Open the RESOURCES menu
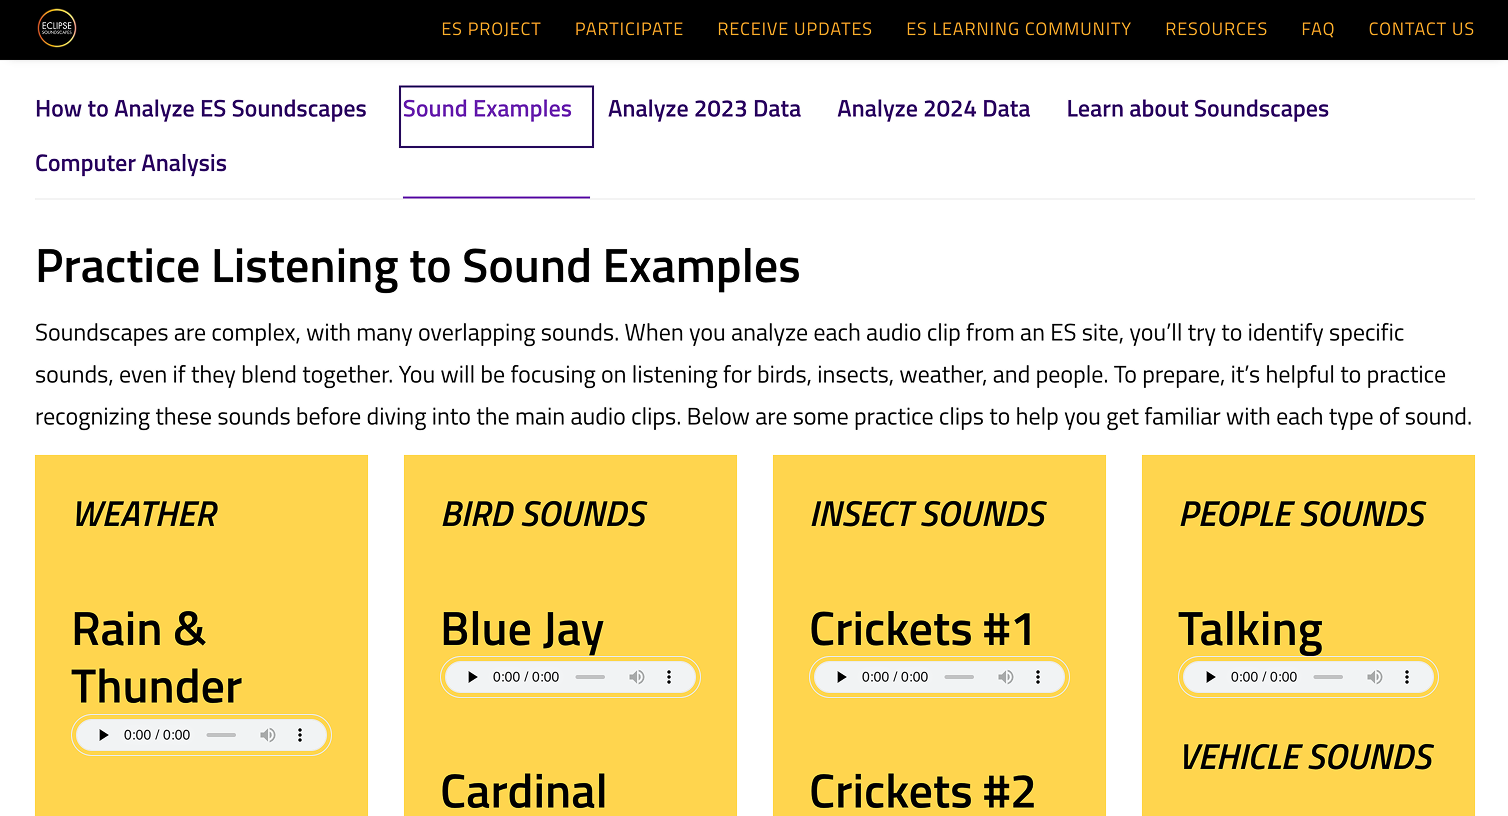1508x816 pixels. 1216,29
